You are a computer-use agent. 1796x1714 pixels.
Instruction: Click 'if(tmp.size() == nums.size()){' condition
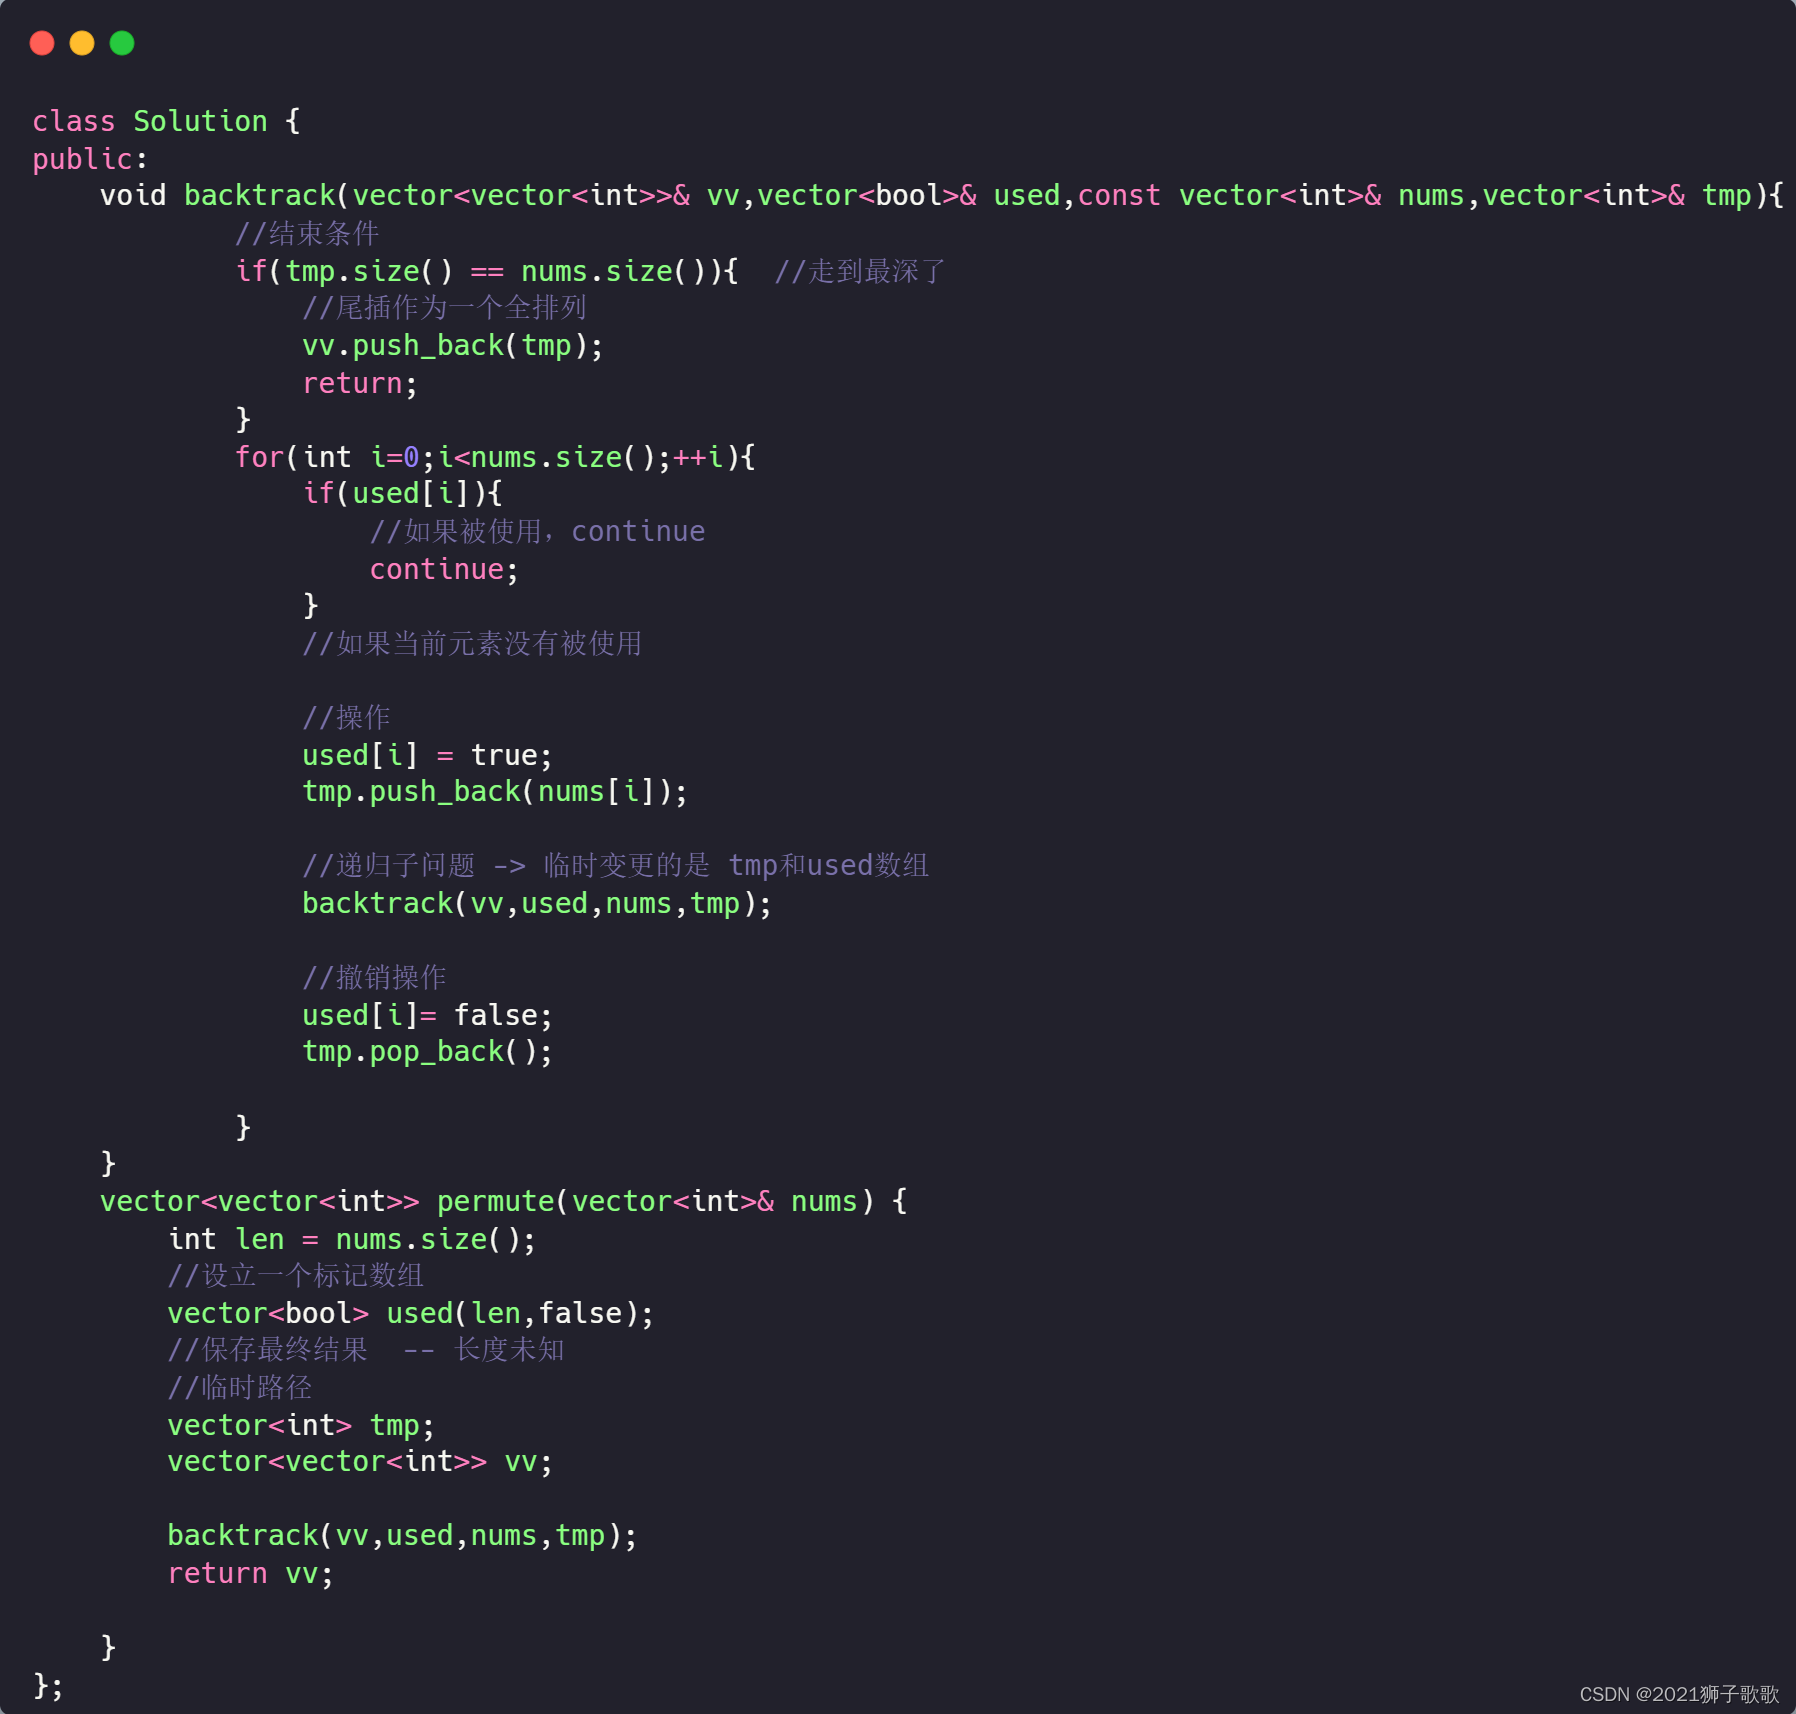pos(487,271)
